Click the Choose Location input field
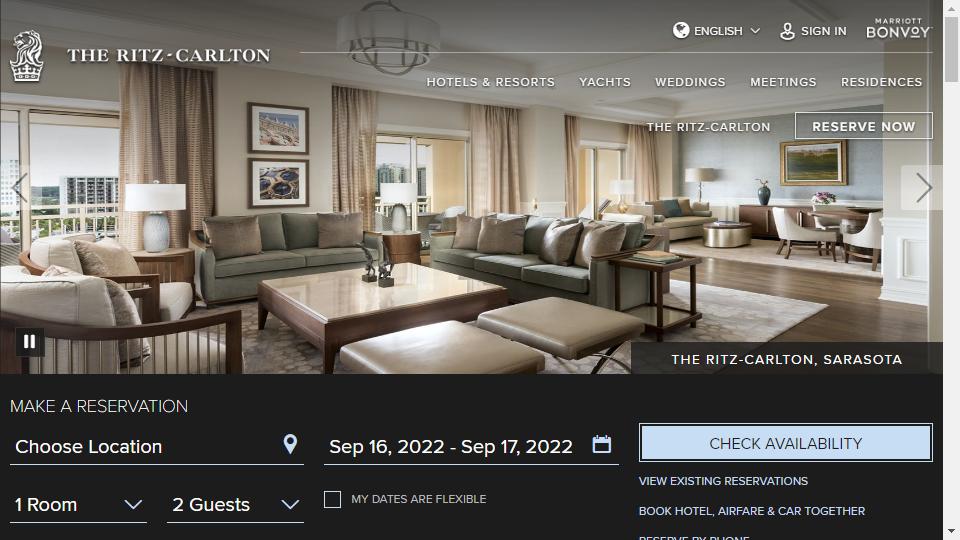This screenshot has height=540, width=960. pyautogui.click(x=157, y=447)
